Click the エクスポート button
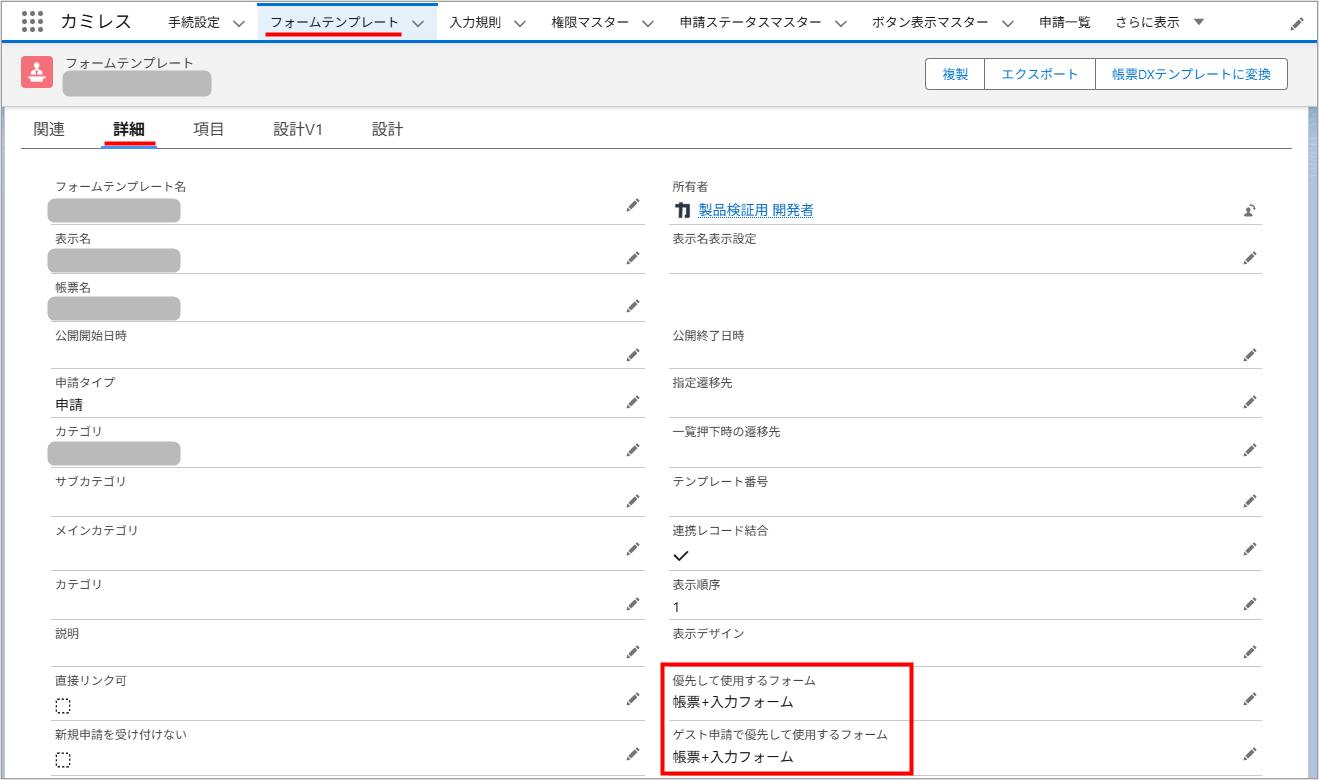This screenshot has width=1319, height=780. [1039, 73]
